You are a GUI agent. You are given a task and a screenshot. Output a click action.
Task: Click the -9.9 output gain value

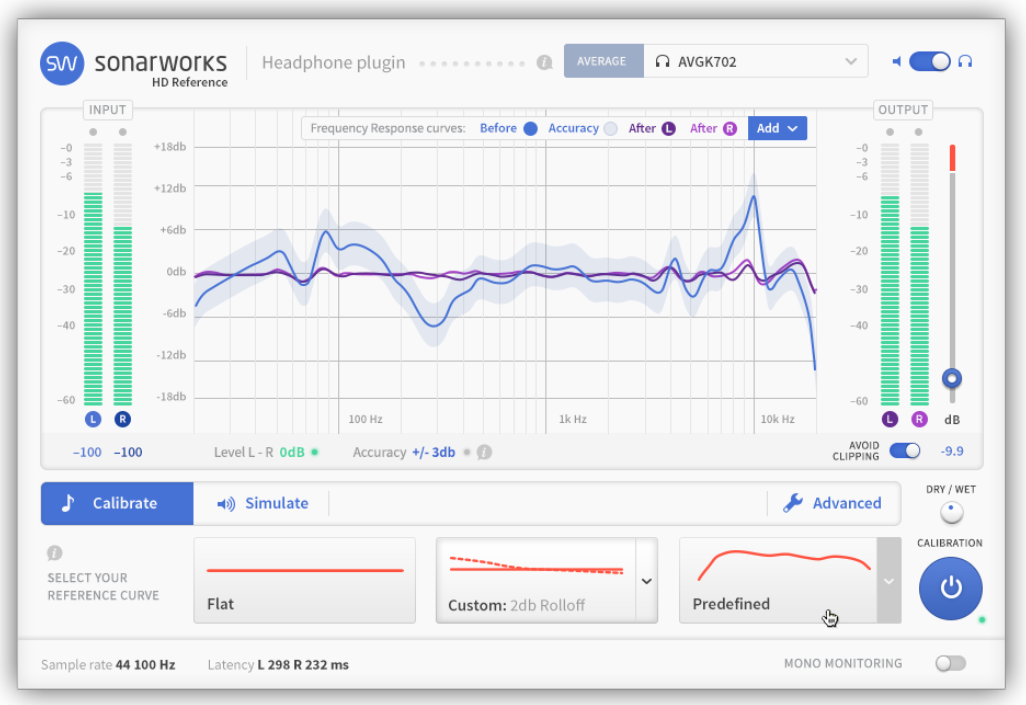coord(952,451)
